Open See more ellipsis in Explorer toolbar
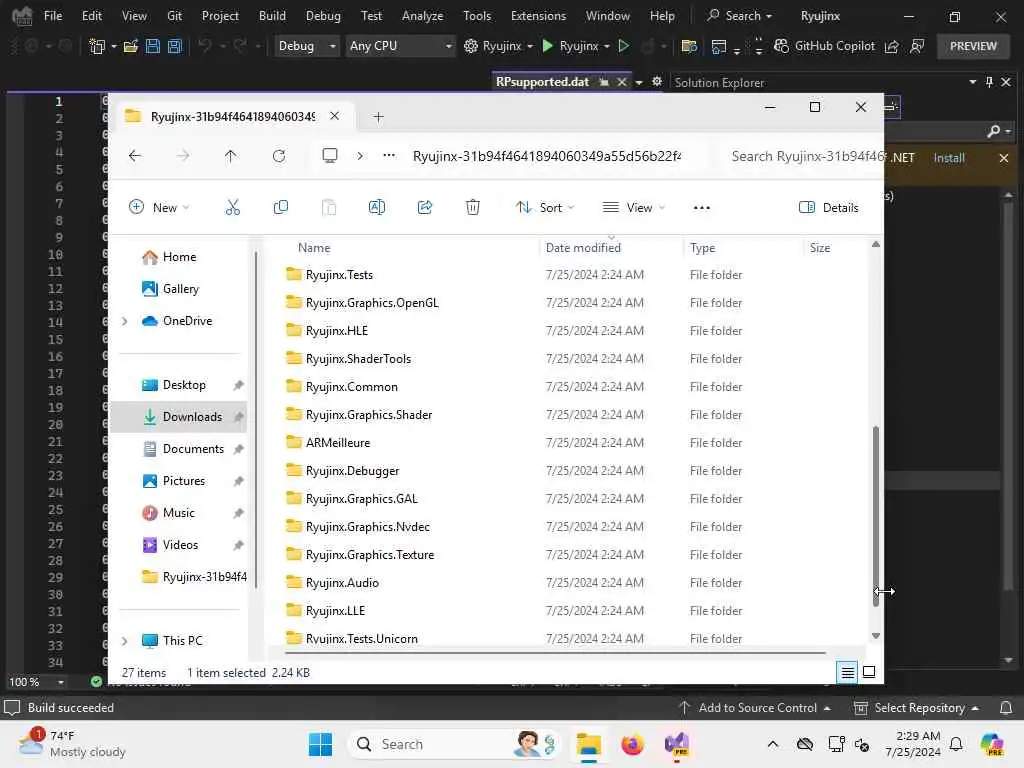This screenshot has width=1024, height=768. tap(701, 208)
